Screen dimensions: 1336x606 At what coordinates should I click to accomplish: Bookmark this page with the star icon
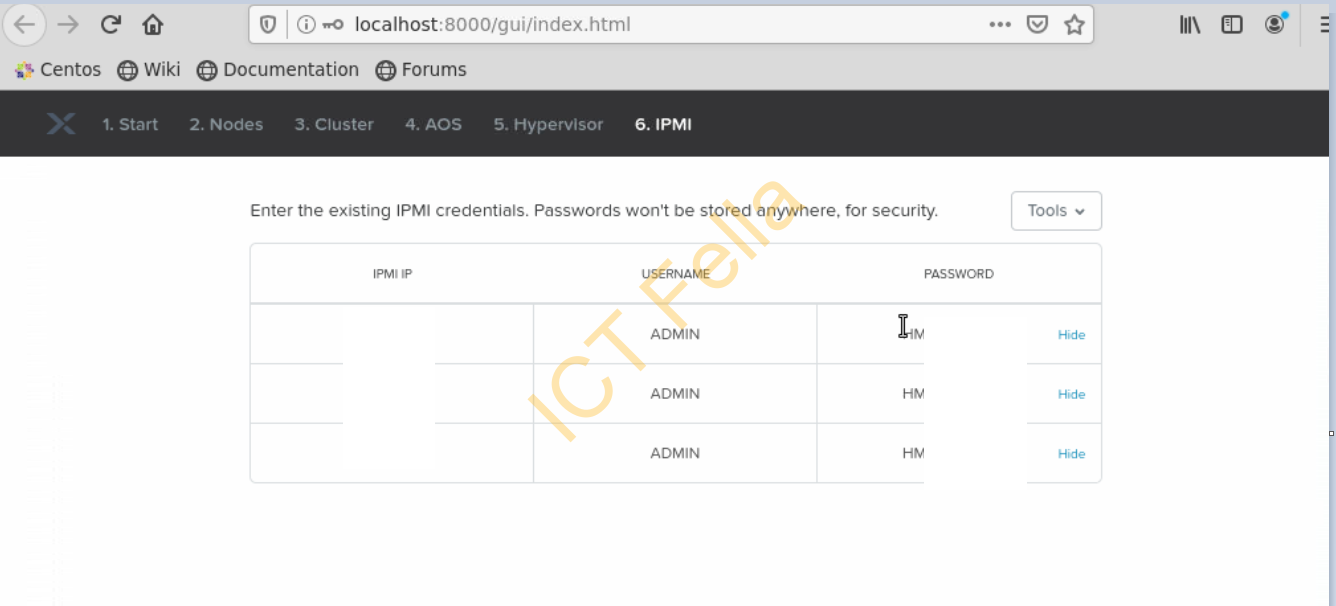(x=1074, y=25)
